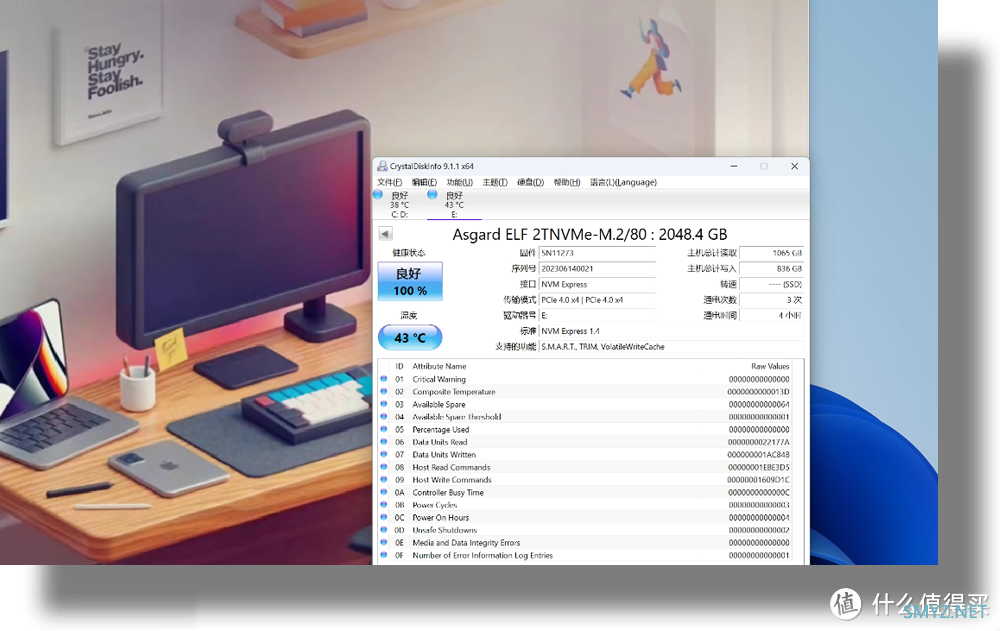Click raw value 000000022177A
Screen dimensions: 1000x631
click(758, 442)
